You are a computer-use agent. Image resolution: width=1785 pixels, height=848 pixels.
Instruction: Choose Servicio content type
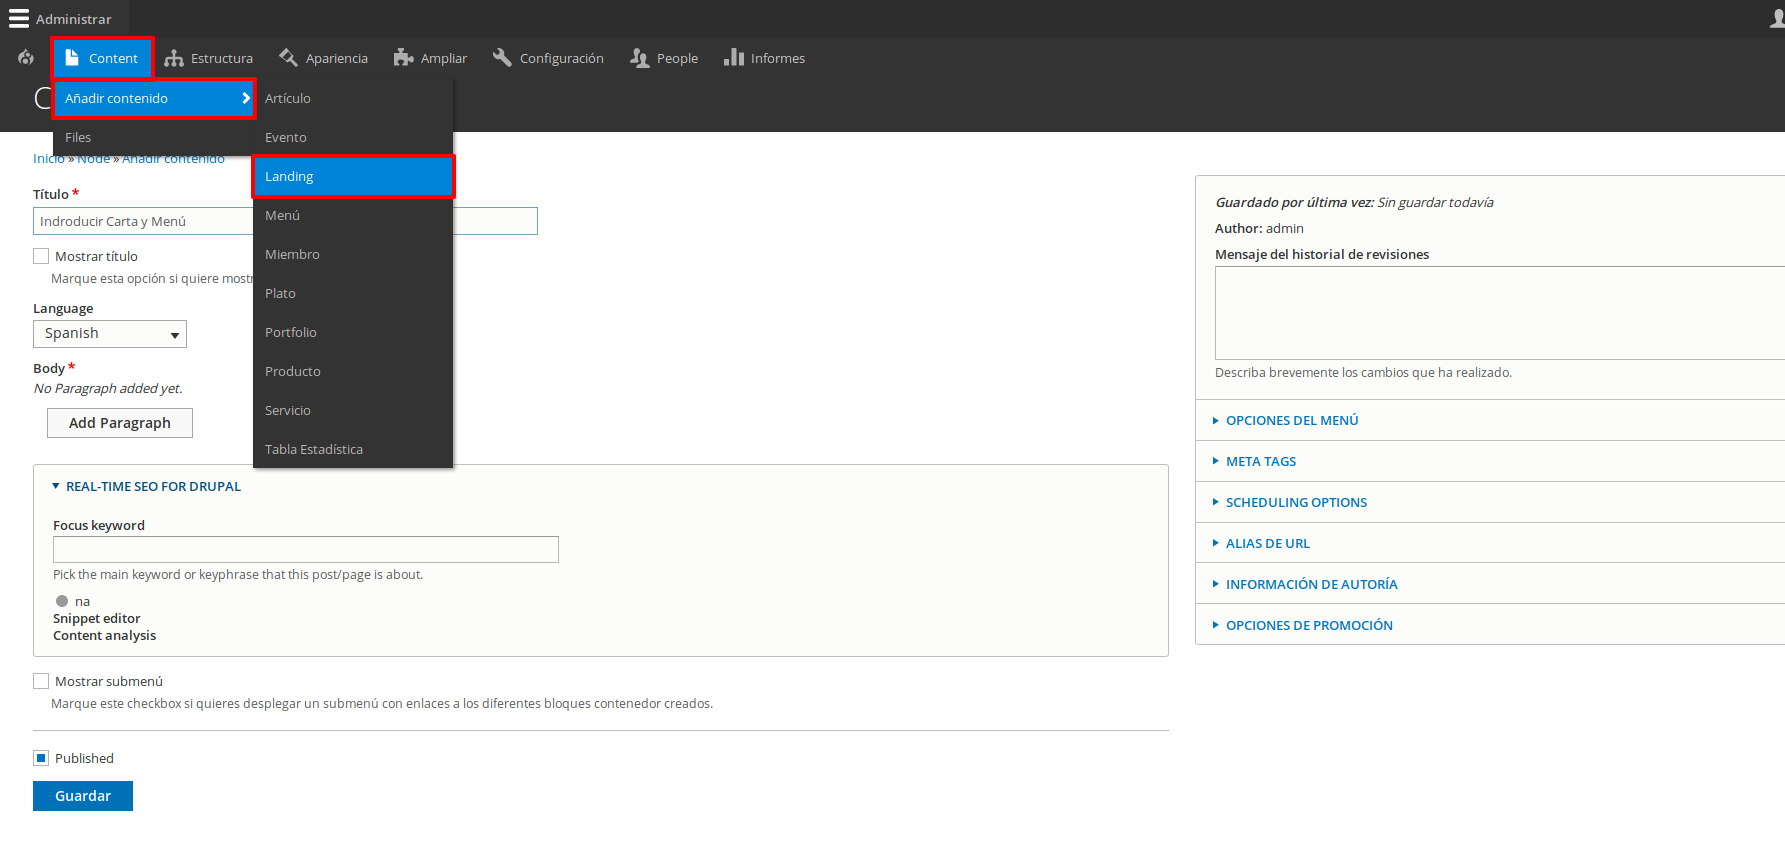click(353, 410)
